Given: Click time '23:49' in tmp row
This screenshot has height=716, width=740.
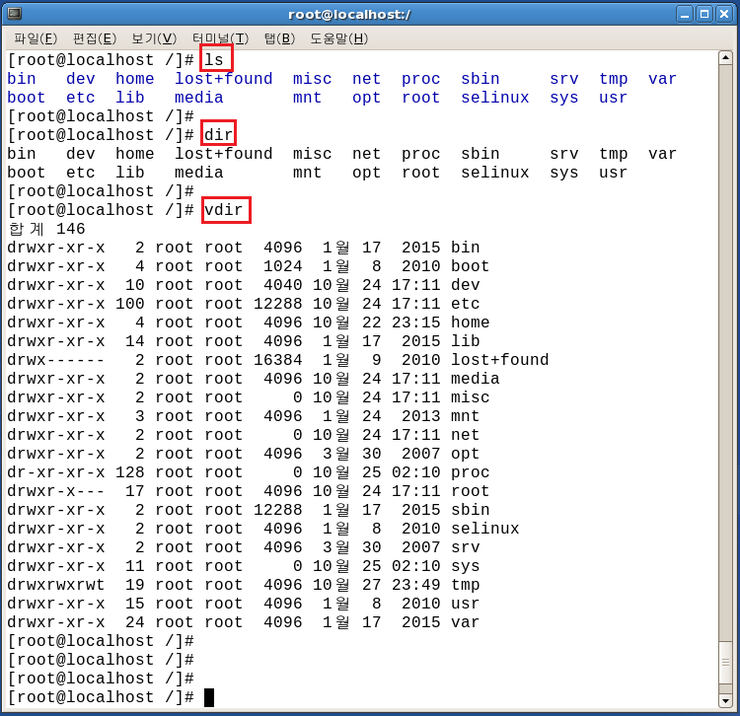Looking at the screenshot, I should [x=416, y=584].
